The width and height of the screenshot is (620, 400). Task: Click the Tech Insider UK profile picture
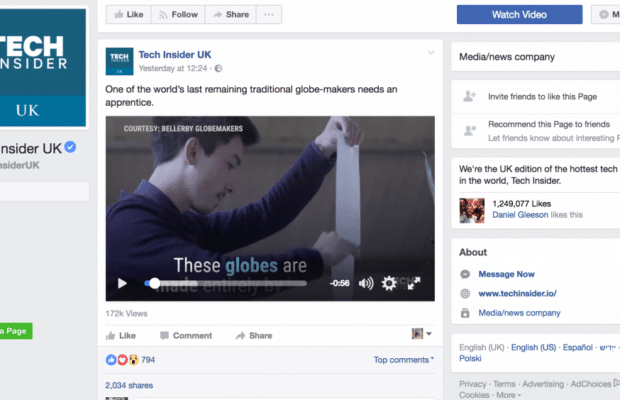tap(43, 67)
